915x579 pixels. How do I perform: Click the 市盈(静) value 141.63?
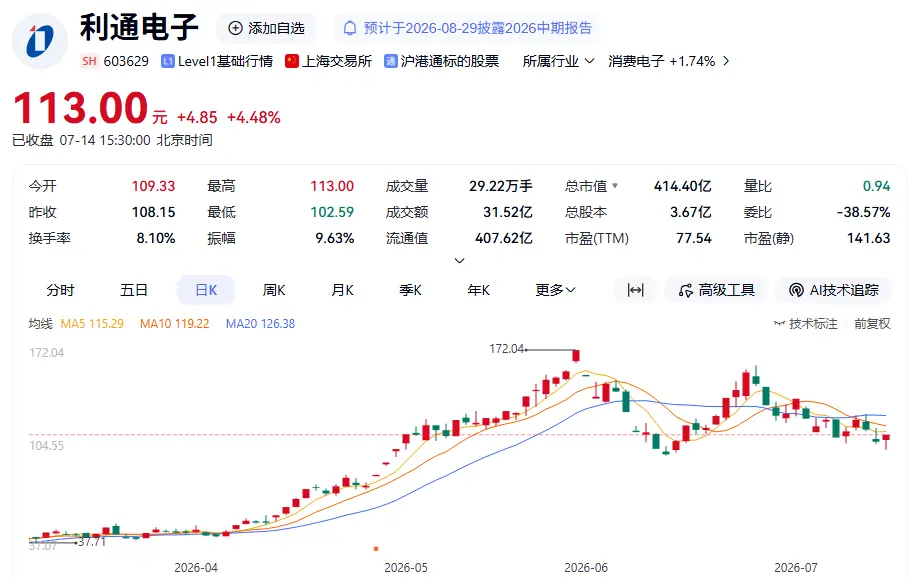(869, 238)
